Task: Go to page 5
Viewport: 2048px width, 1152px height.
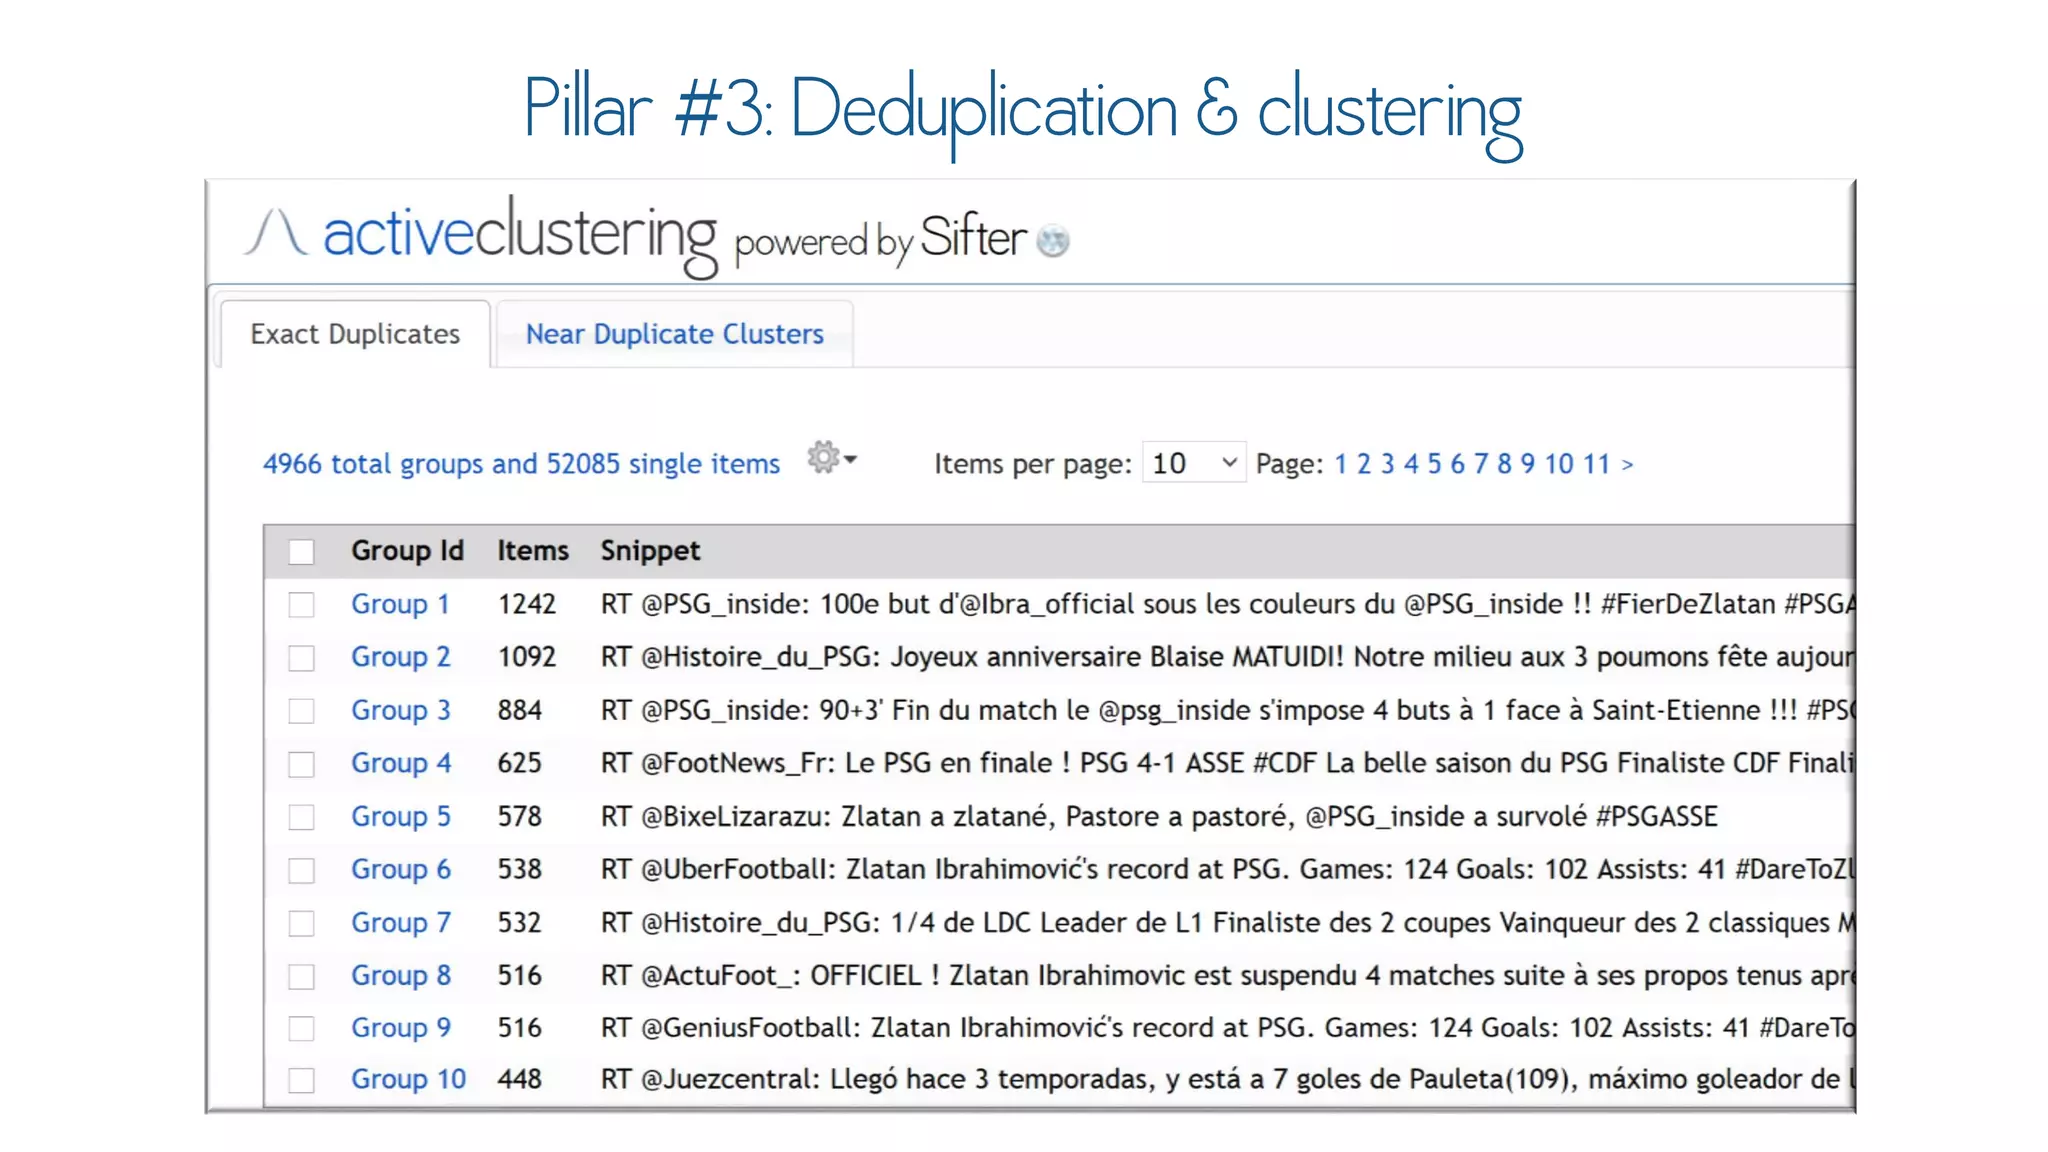Action: [x=1434, y=464]
